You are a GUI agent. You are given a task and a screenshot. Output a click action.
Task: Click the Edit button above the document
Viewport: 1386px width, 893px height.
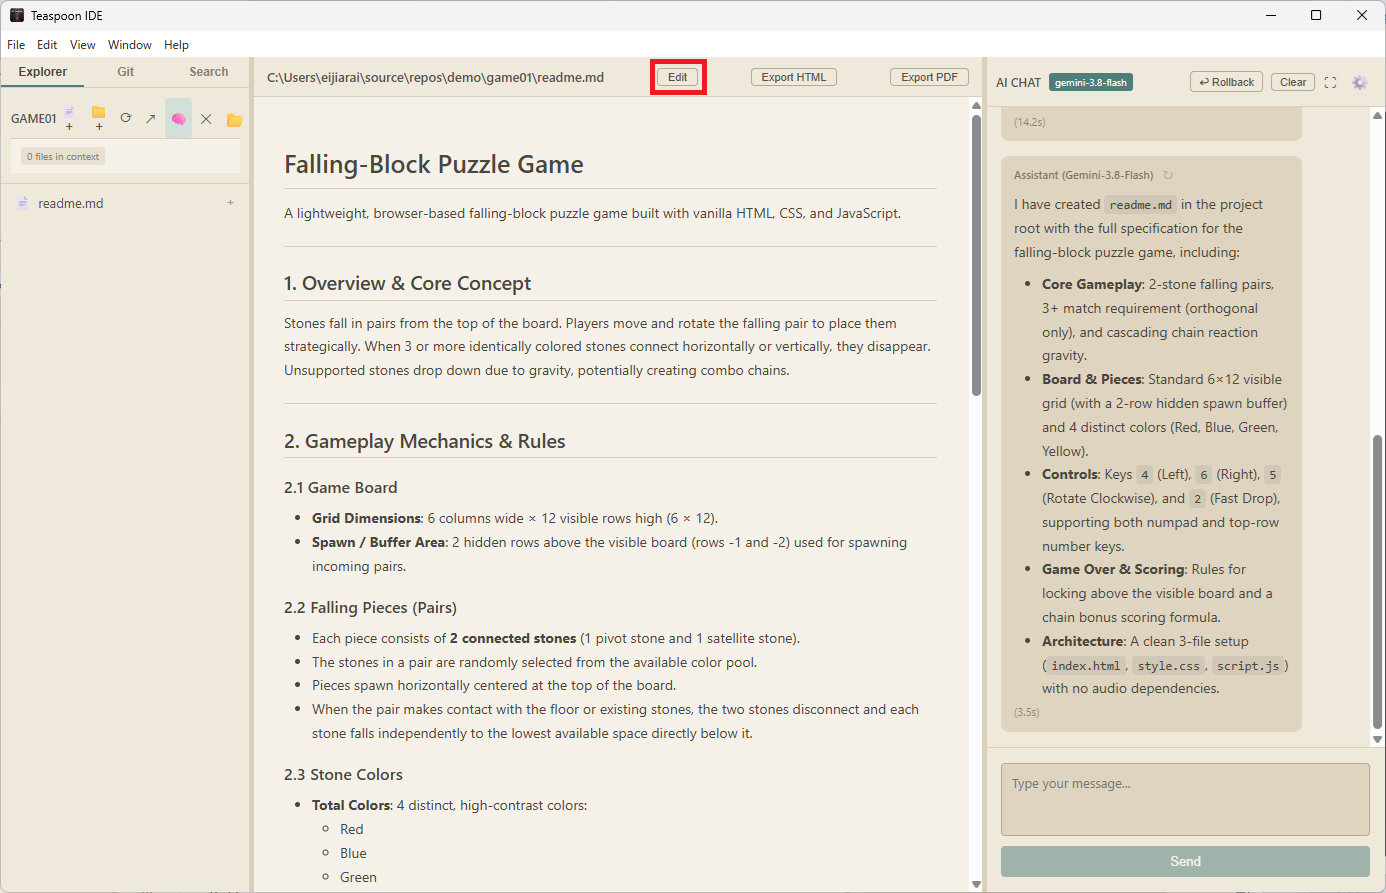pos(678,77)
